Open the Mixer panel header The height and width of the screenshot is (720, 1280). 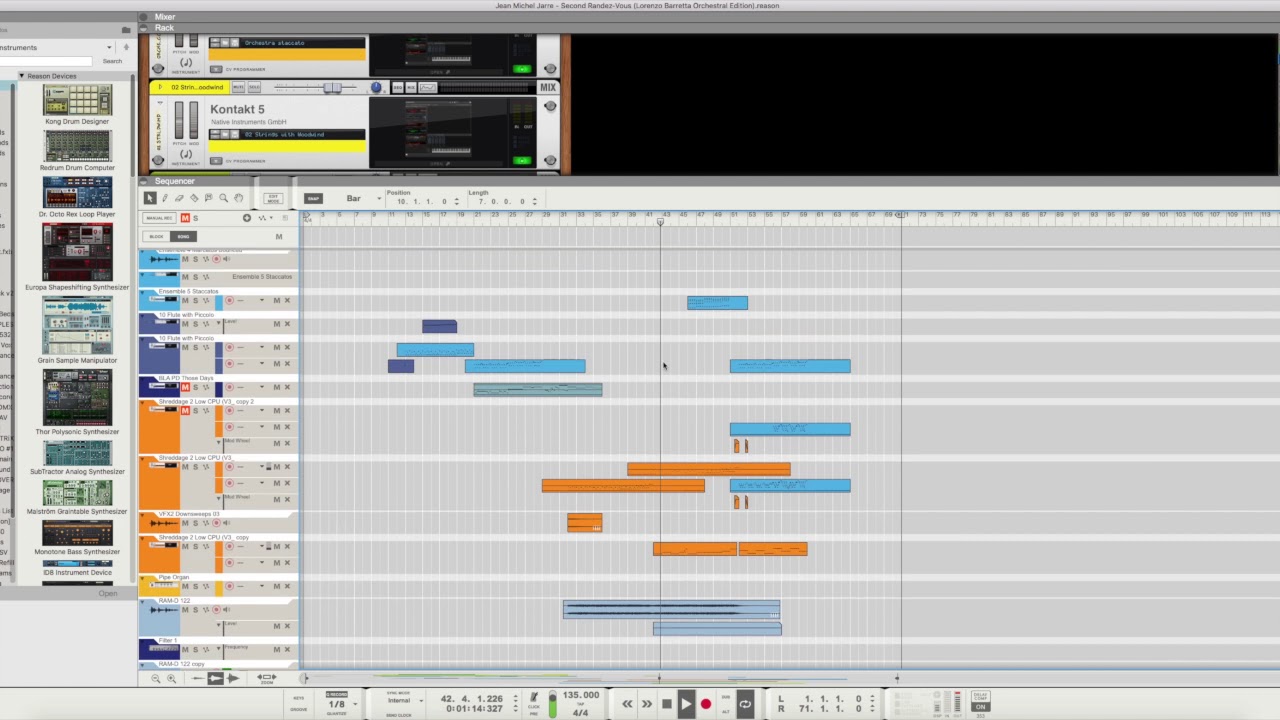[165, 17]
